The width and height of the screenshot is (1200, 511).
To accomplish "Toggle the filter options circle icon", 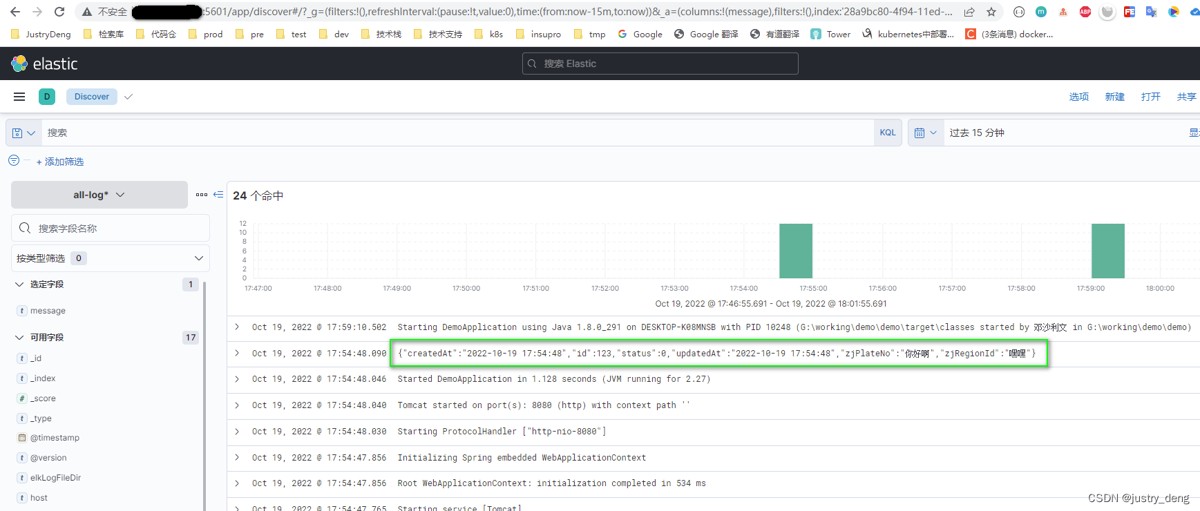I will 14,161.
